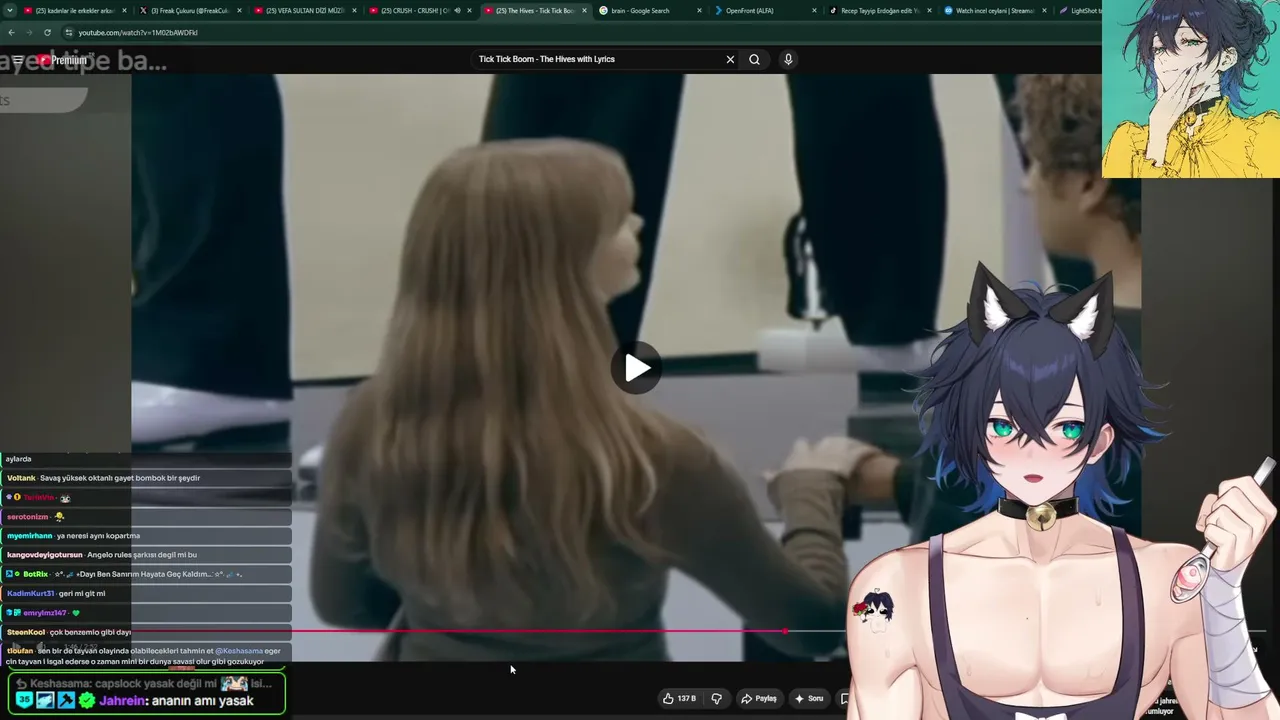Dislike the video with thumbs down
This screenshot has height=720, width=1280.
point(716,698)
